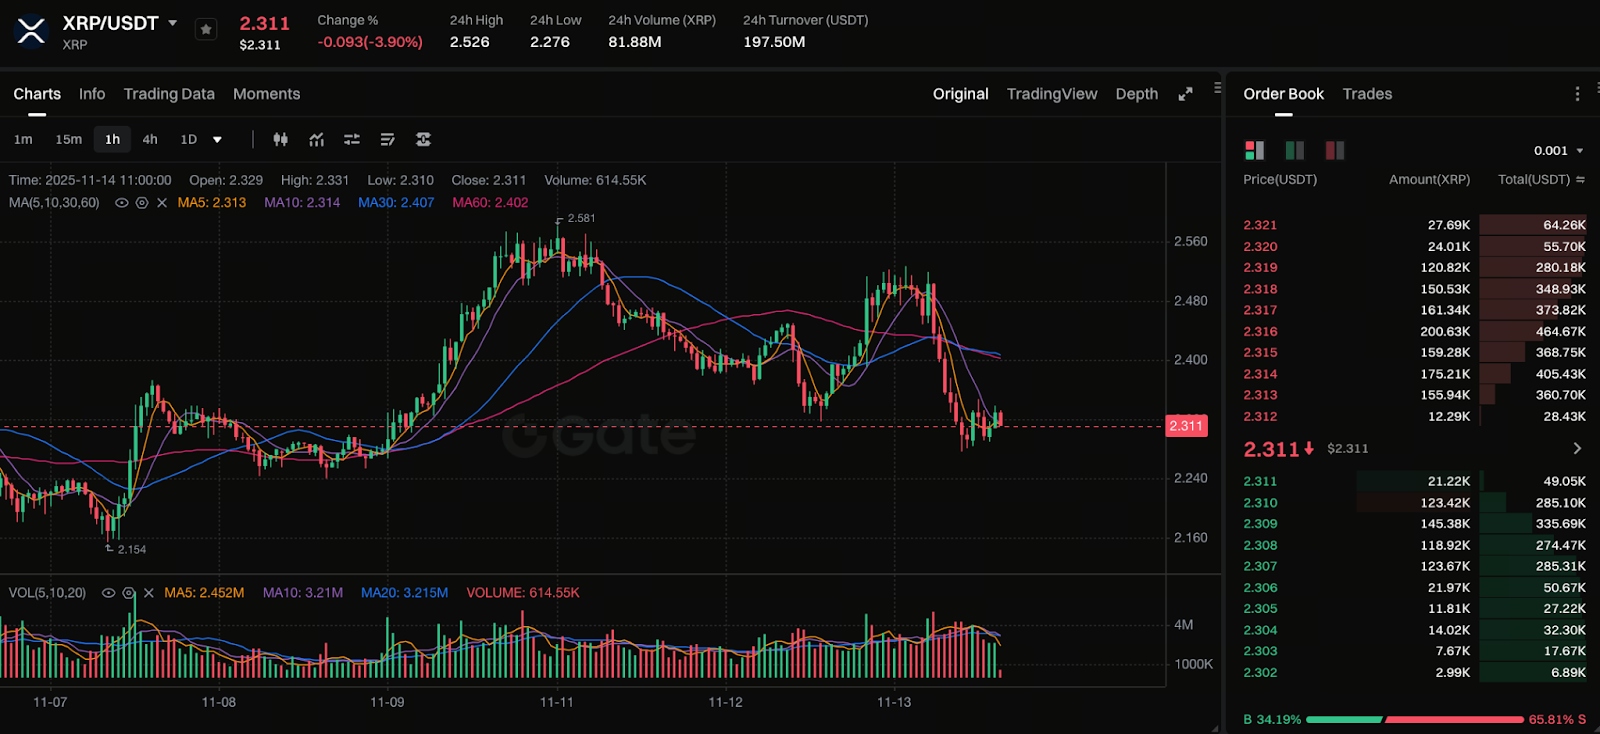Image resolution: width=1600 pixels, height=734 pixels.
Task: Open settings for the MA(5,10,30,60) indicator
Action: [x=142, y=203]
